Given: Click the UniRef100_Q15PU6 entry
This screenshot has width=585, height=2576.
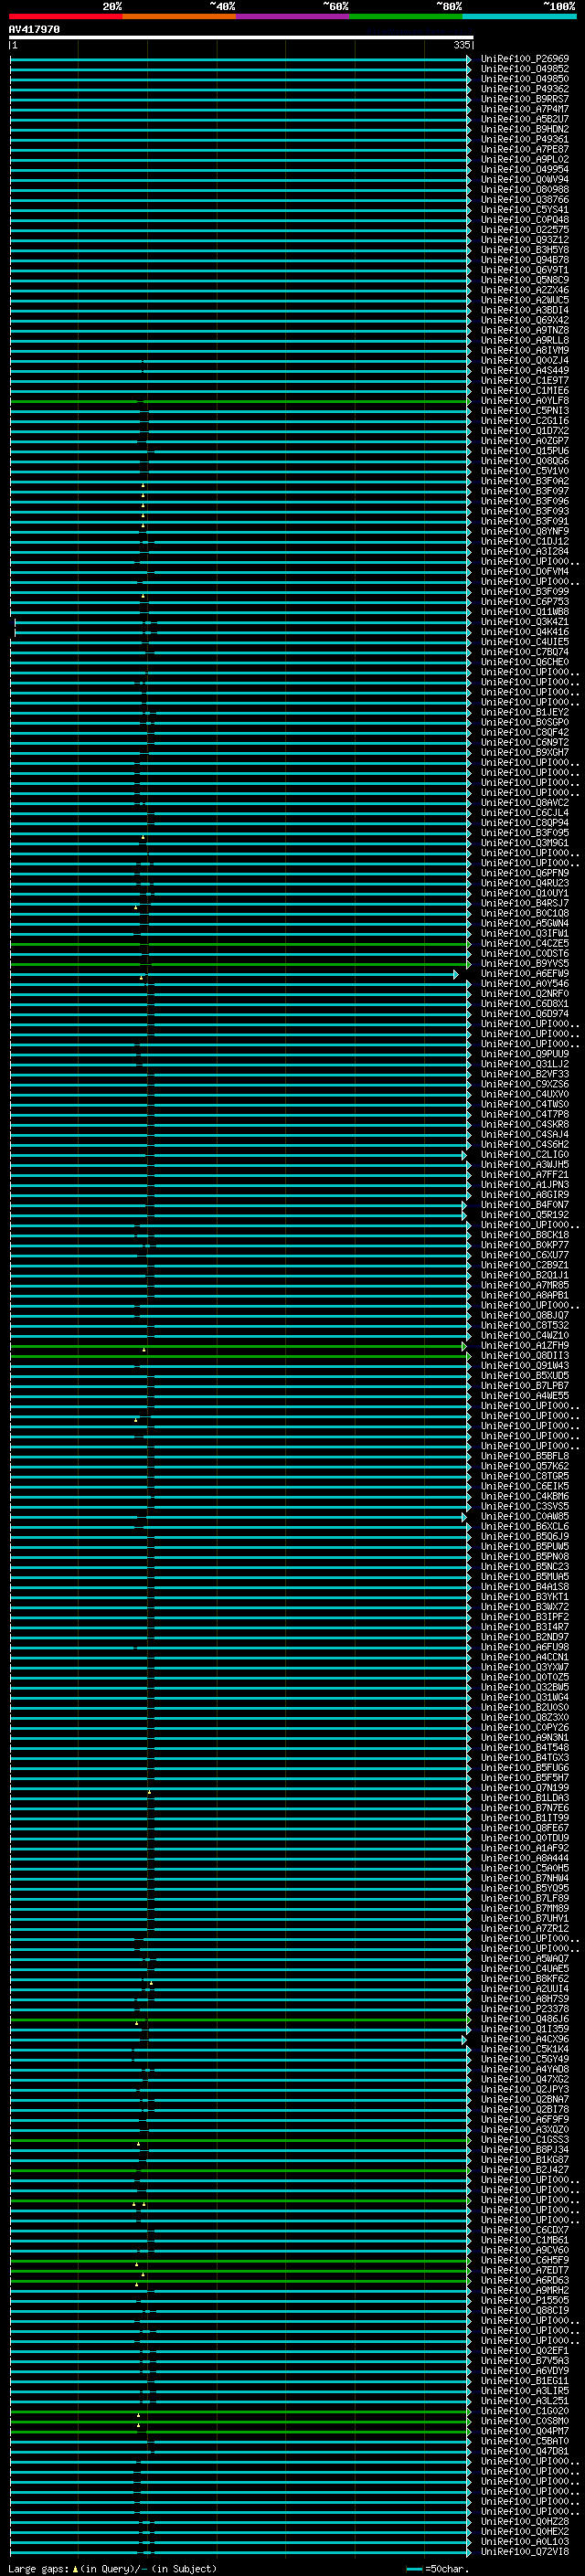Looking at the screenshot, I should coord(525,451).
